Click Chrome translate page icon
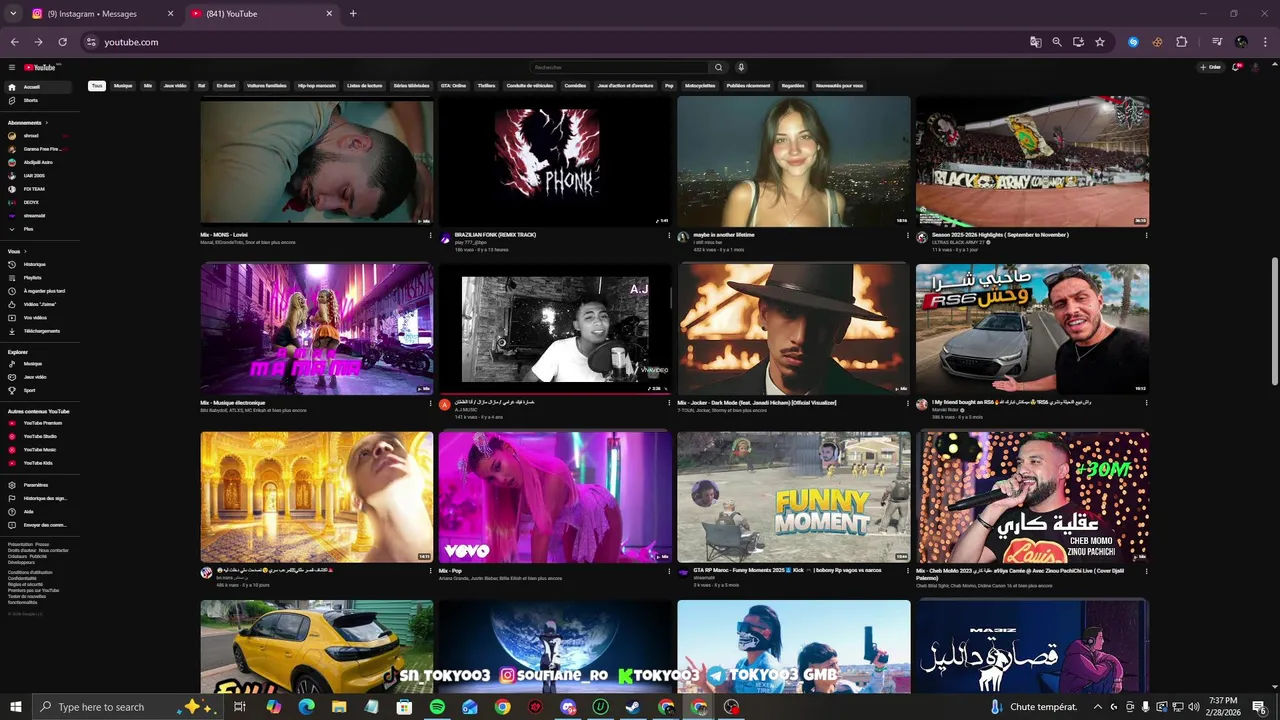 pyautogui.click(x=1036, y=42)
